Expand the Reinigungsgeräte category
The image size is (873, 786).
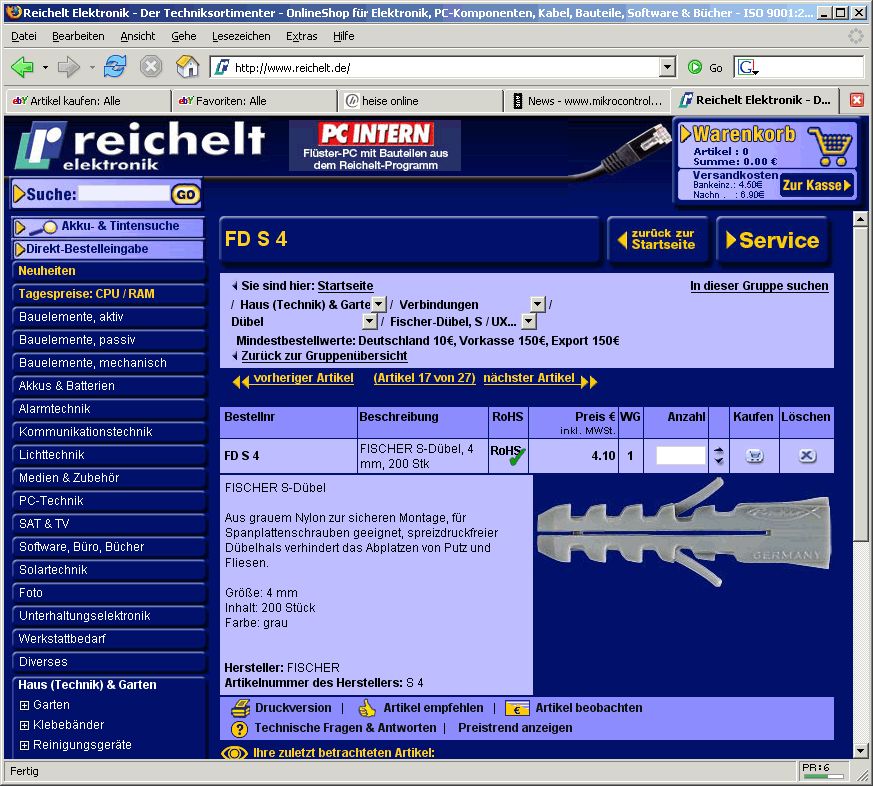click(x=25, y=745)
